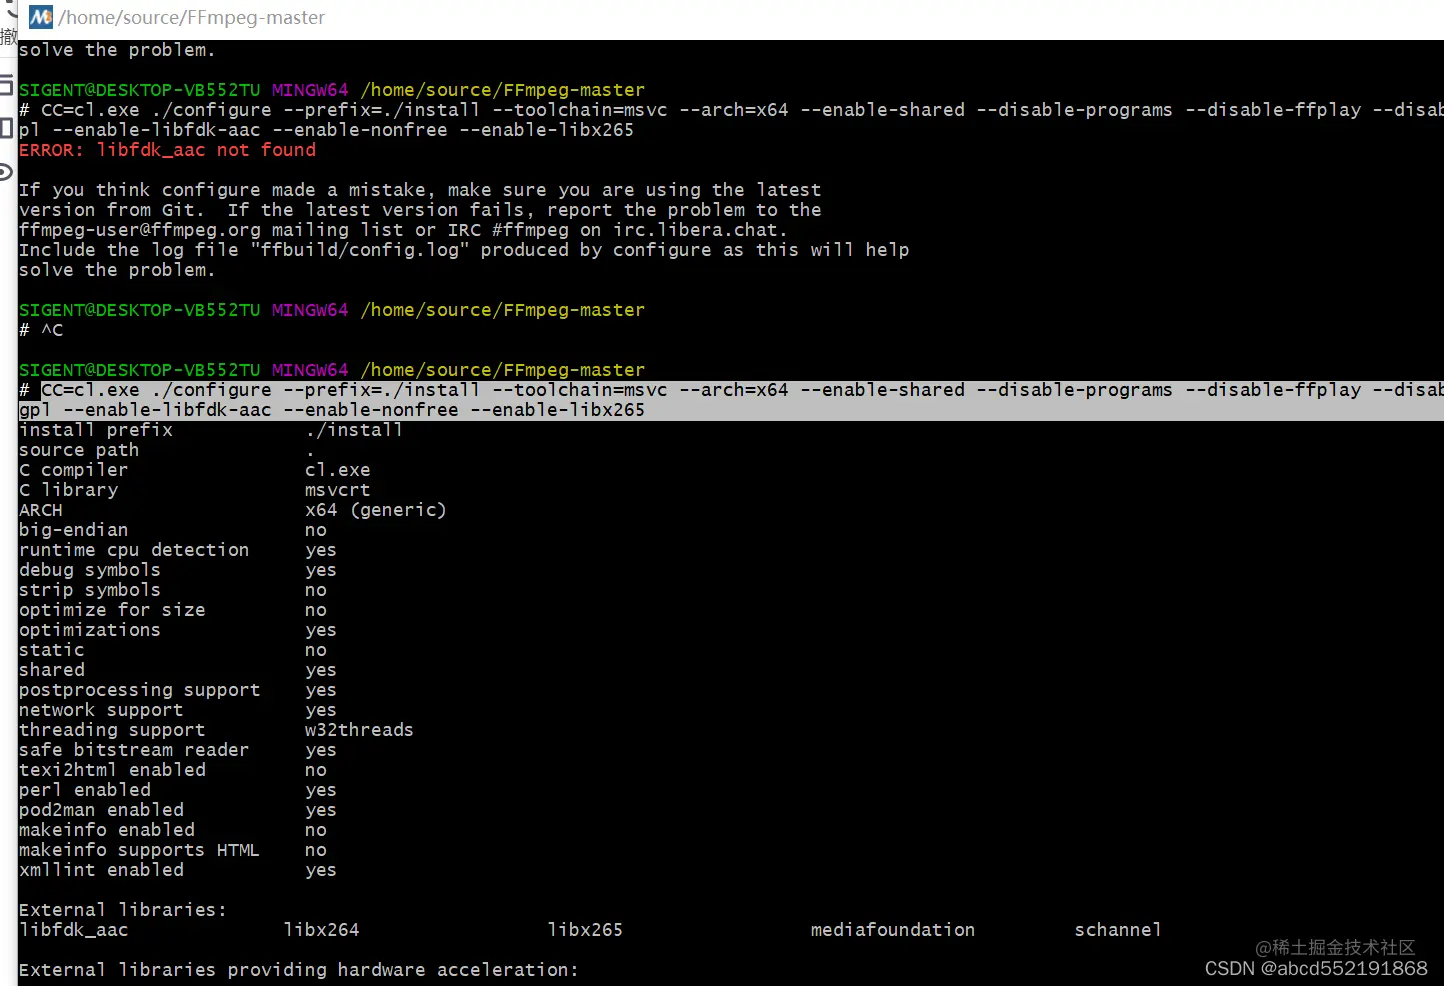
Task: Click the 'threading support' label
Action: (112, 730)
